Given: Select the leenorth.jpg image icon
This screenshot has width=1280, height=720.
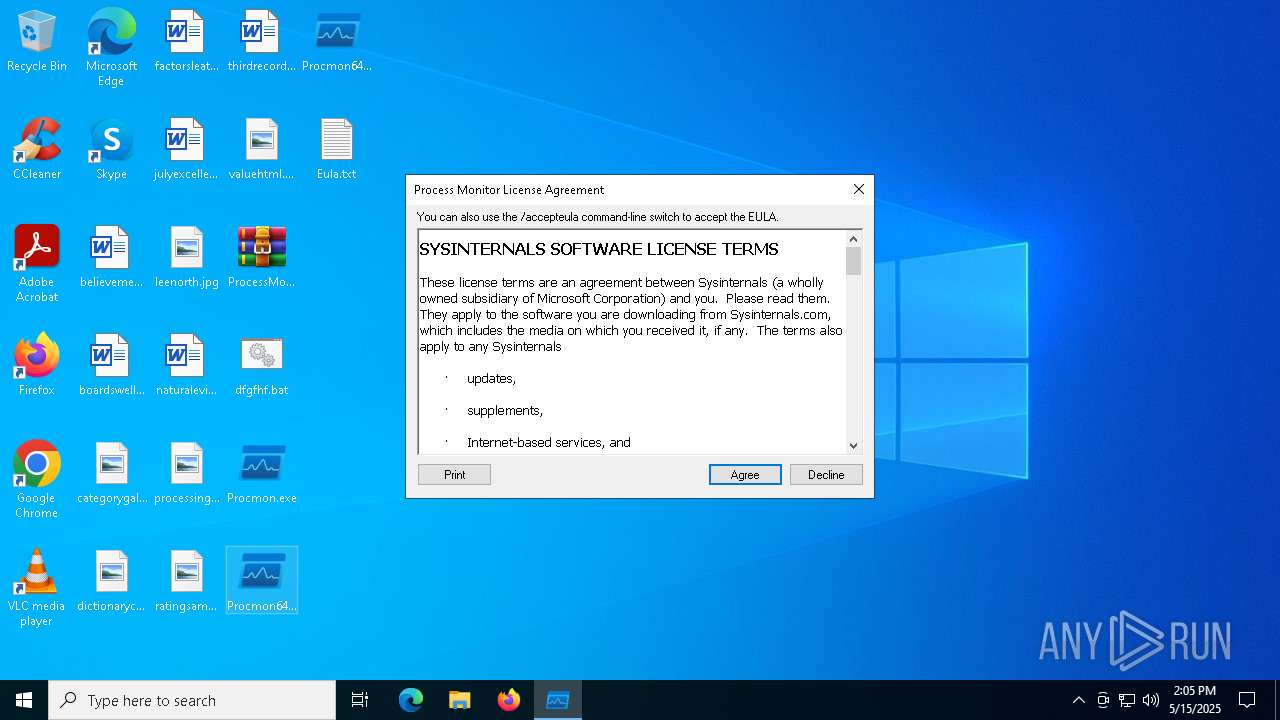Looking at the screenshot, I should point(186,258).
